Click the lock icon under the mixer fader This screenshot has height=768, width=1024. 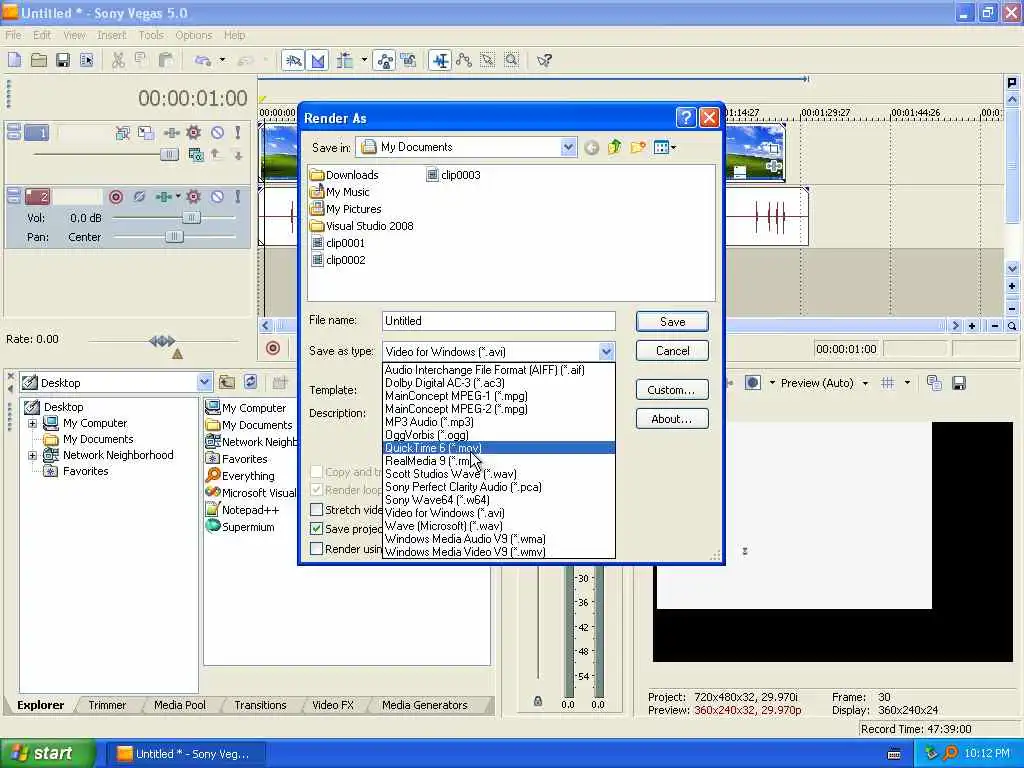(x=537, y=701)
